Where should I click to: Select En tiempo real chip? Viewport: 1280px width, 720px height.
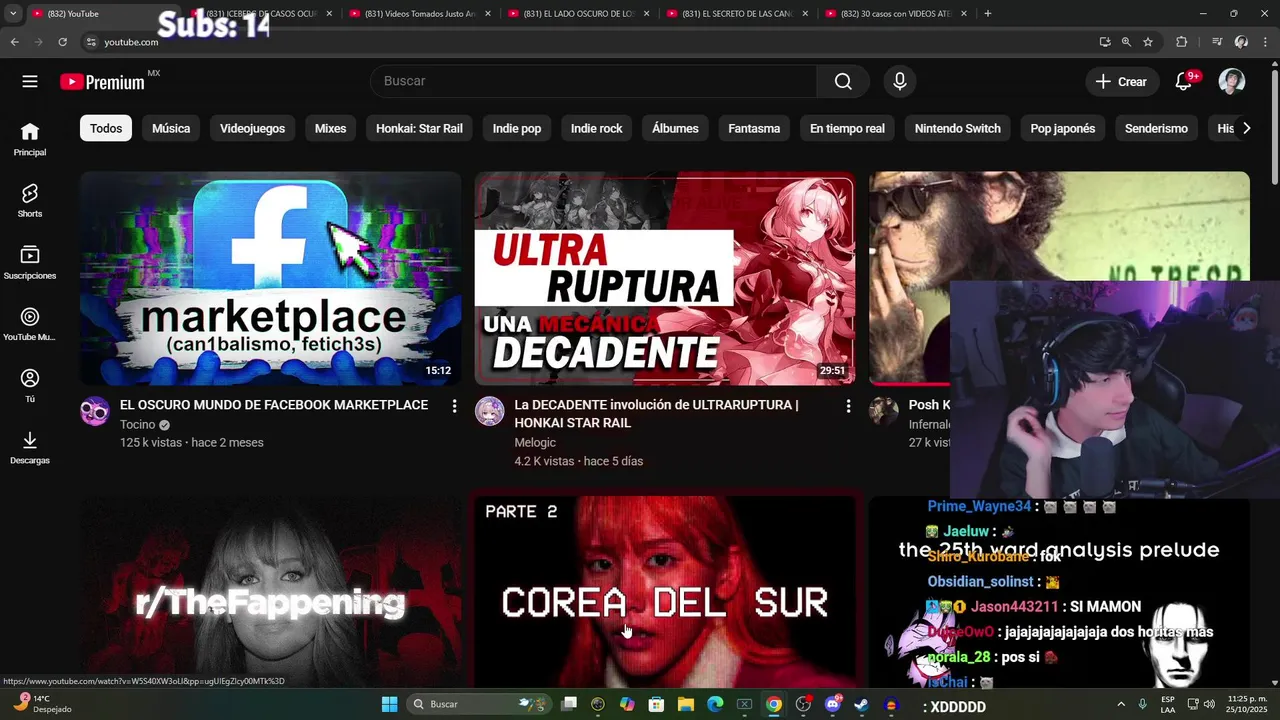point(847,128)
